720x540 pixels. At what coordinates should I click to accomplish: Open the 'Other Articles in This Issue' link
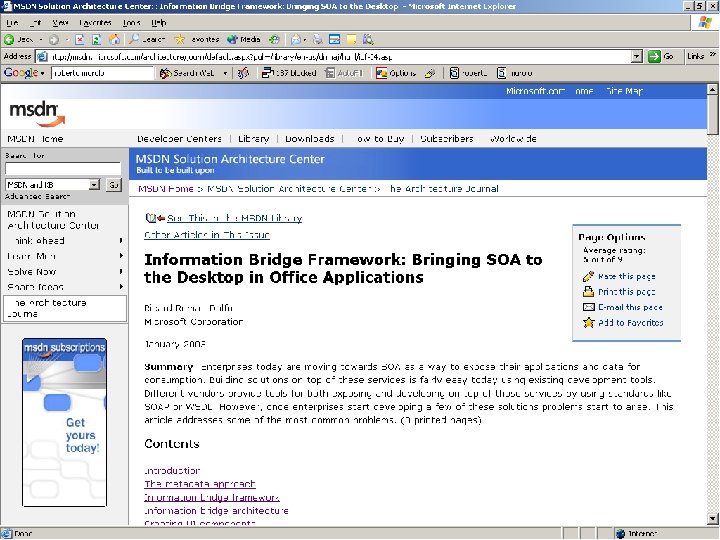pyautogui.click(x=207, y=235)
